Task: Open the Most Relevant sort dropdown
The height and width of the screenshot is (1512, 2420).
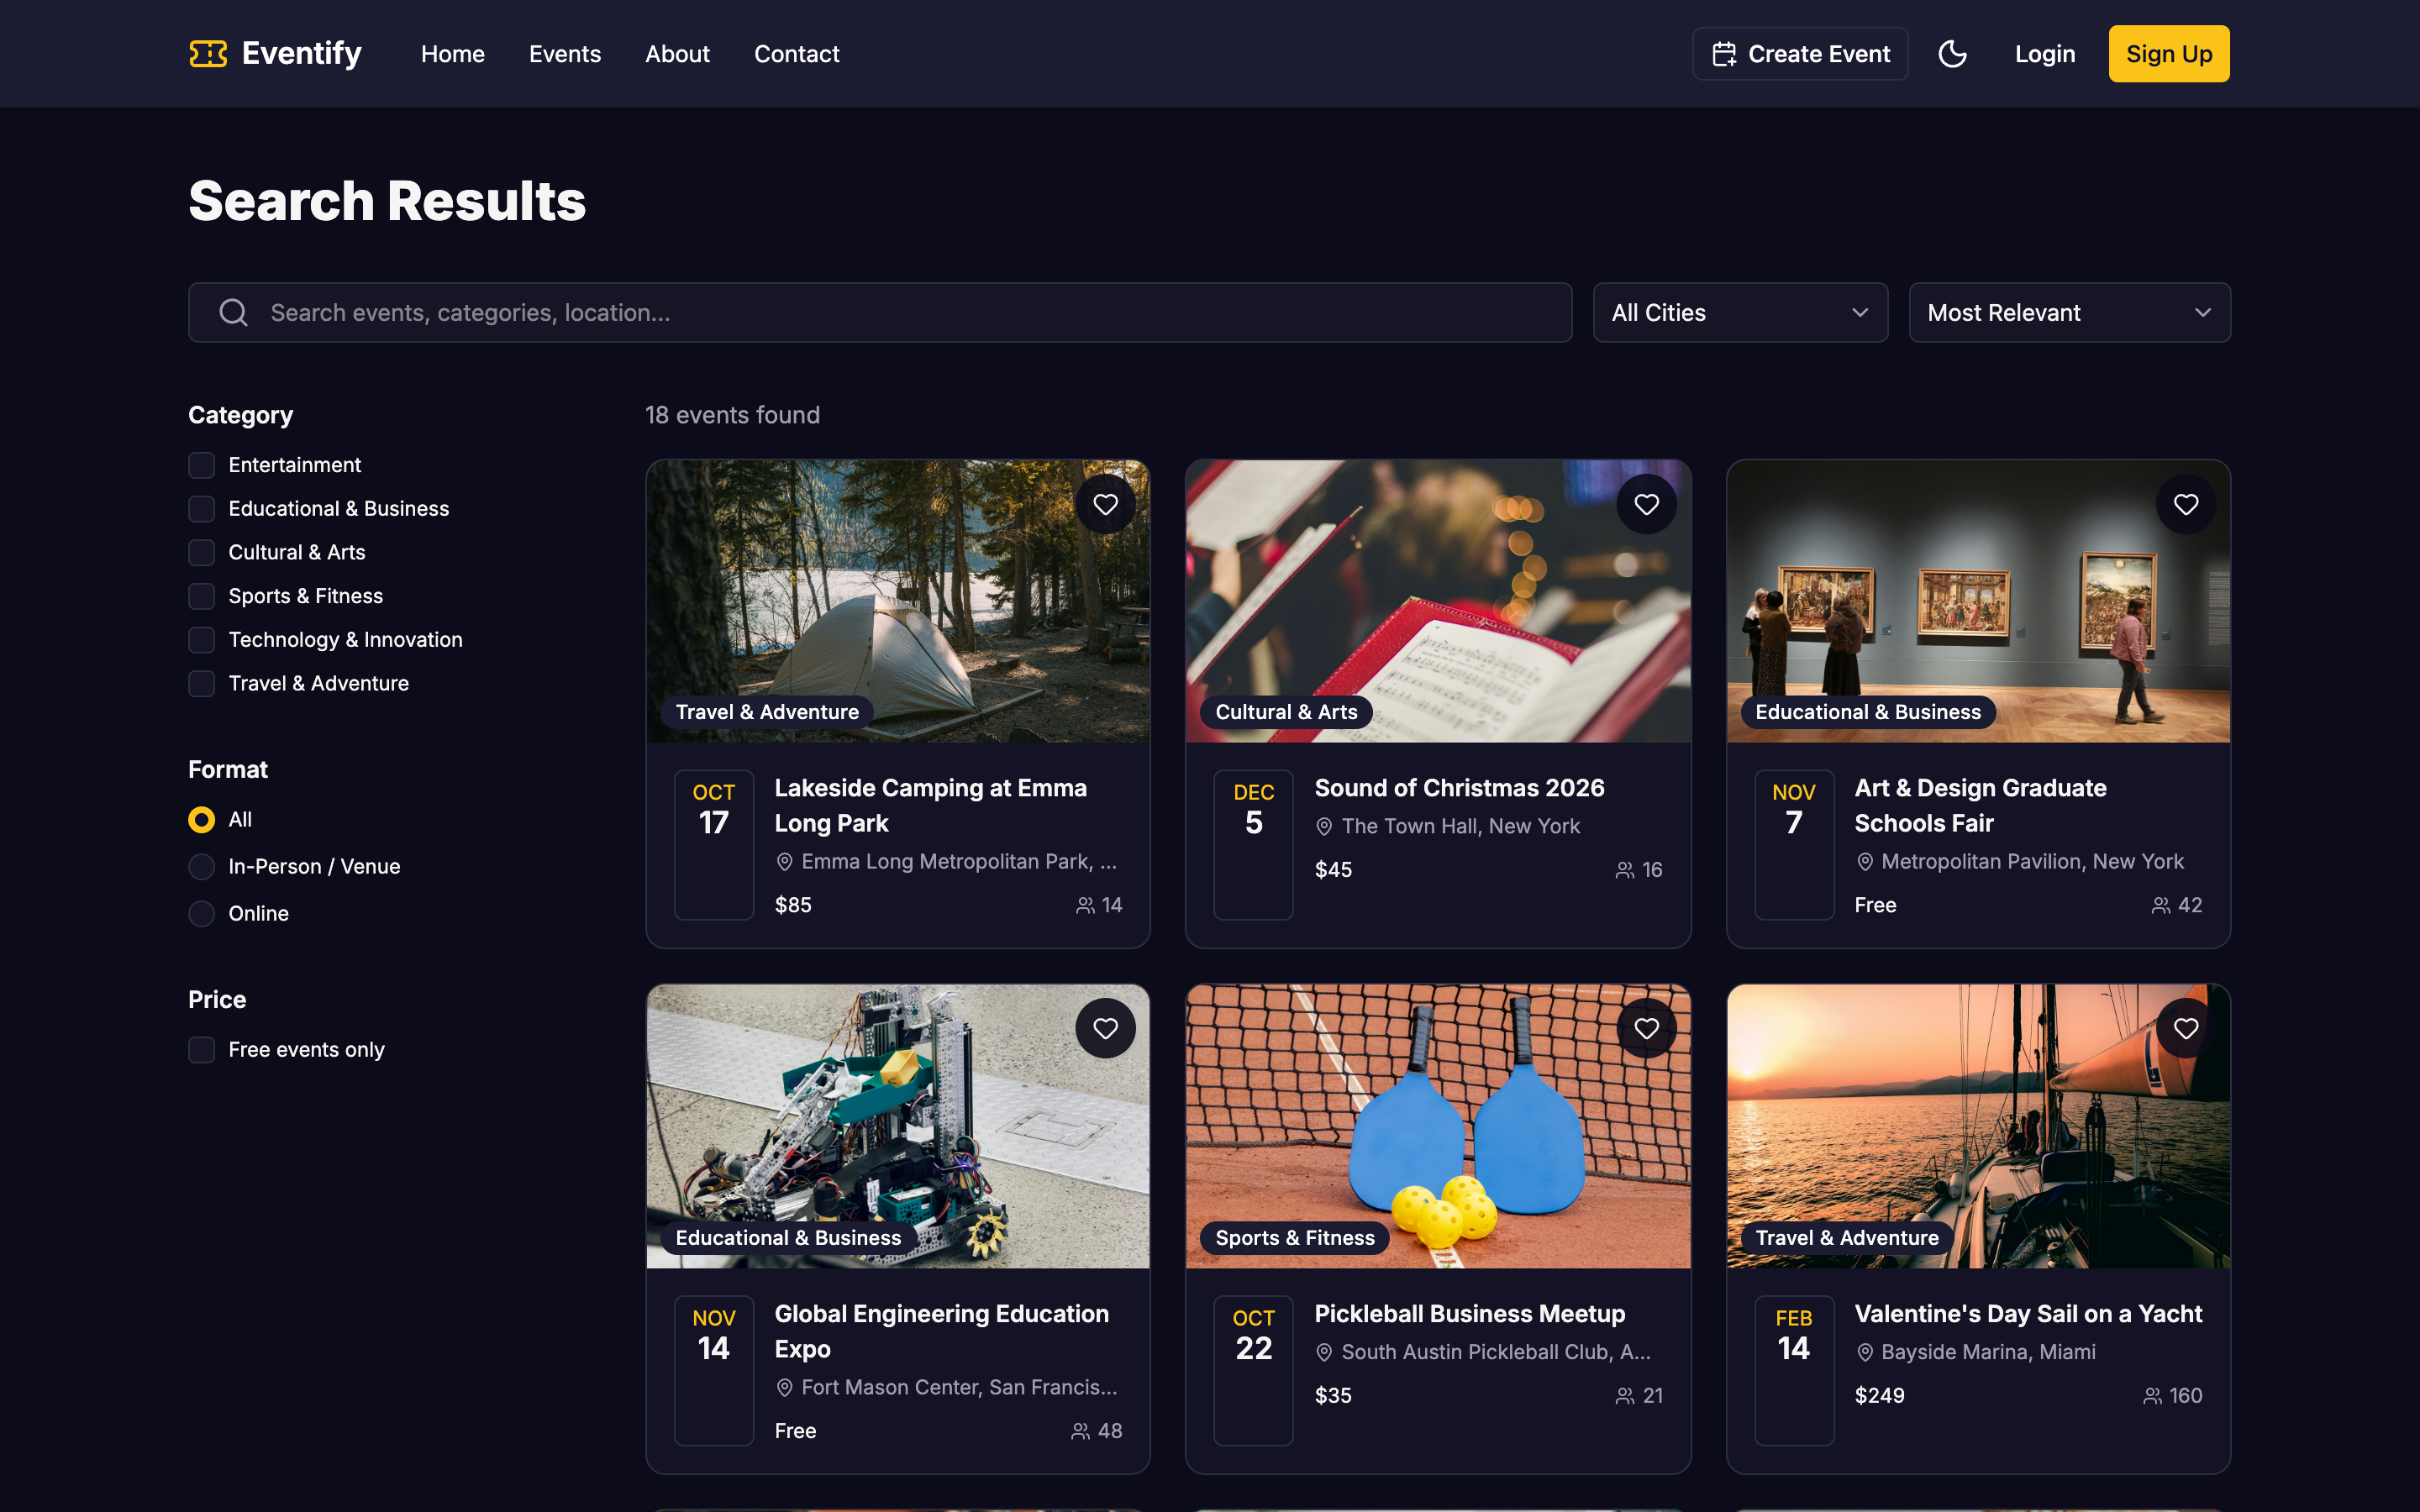Action: (x=2069, y=313)
